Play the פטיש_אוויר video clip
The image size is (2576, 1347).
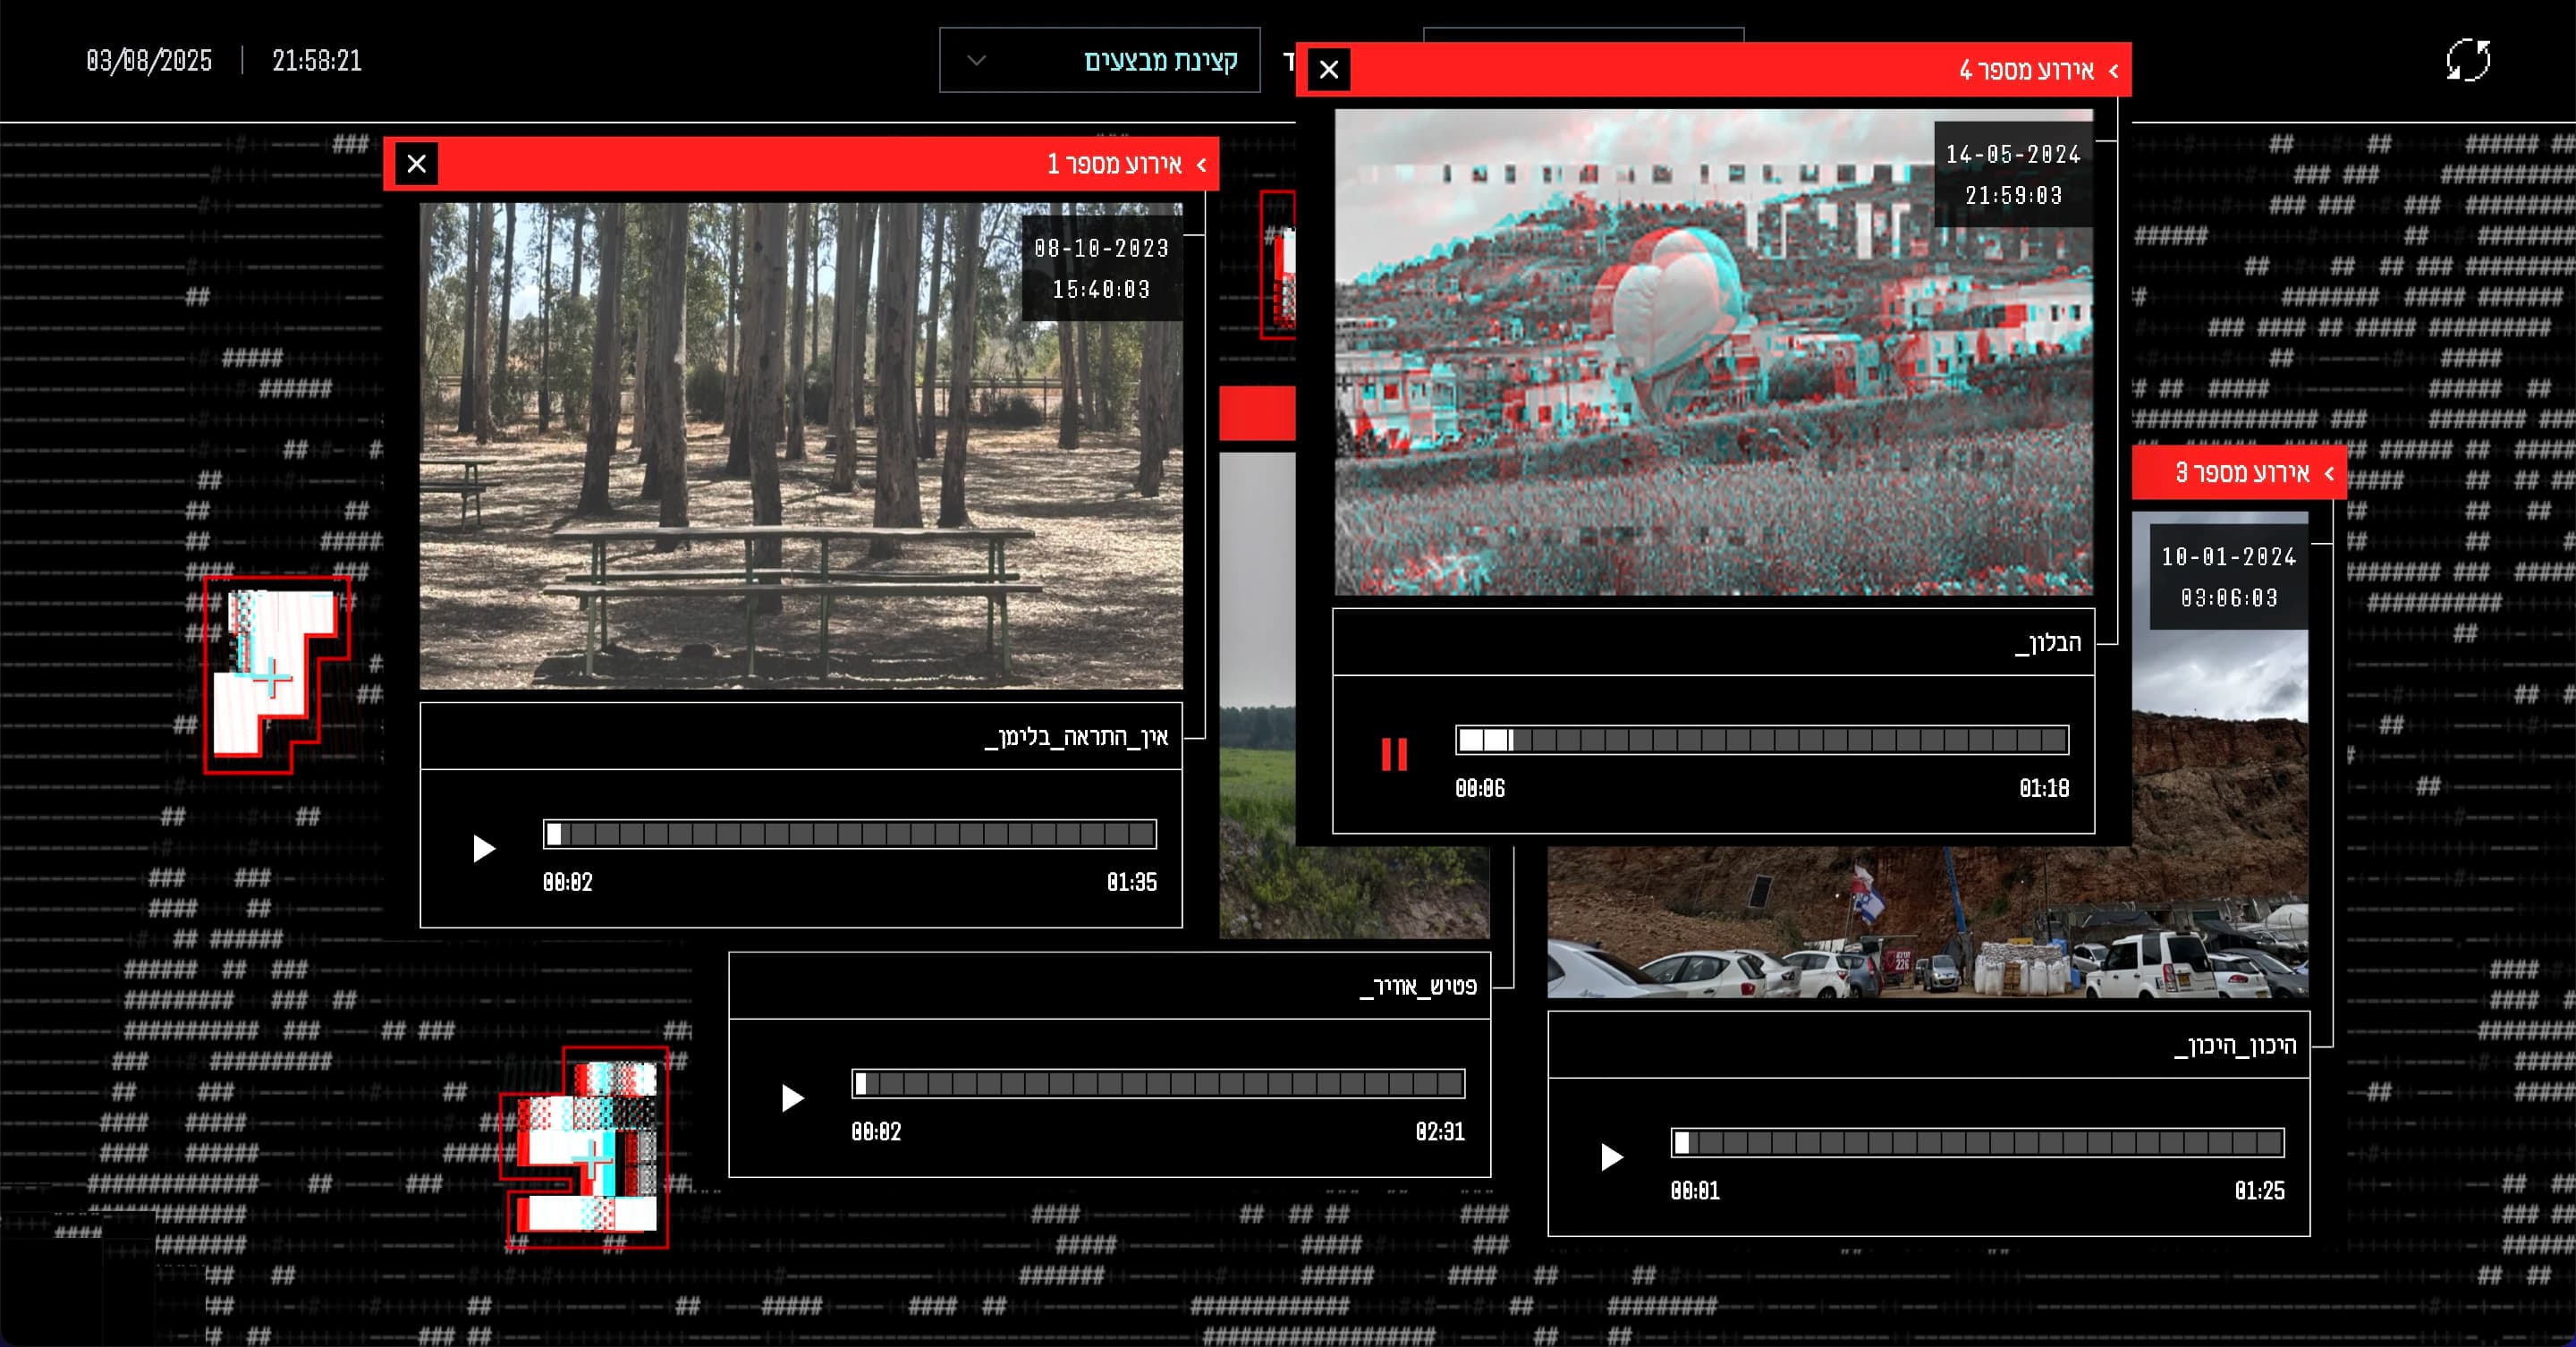792,1098
